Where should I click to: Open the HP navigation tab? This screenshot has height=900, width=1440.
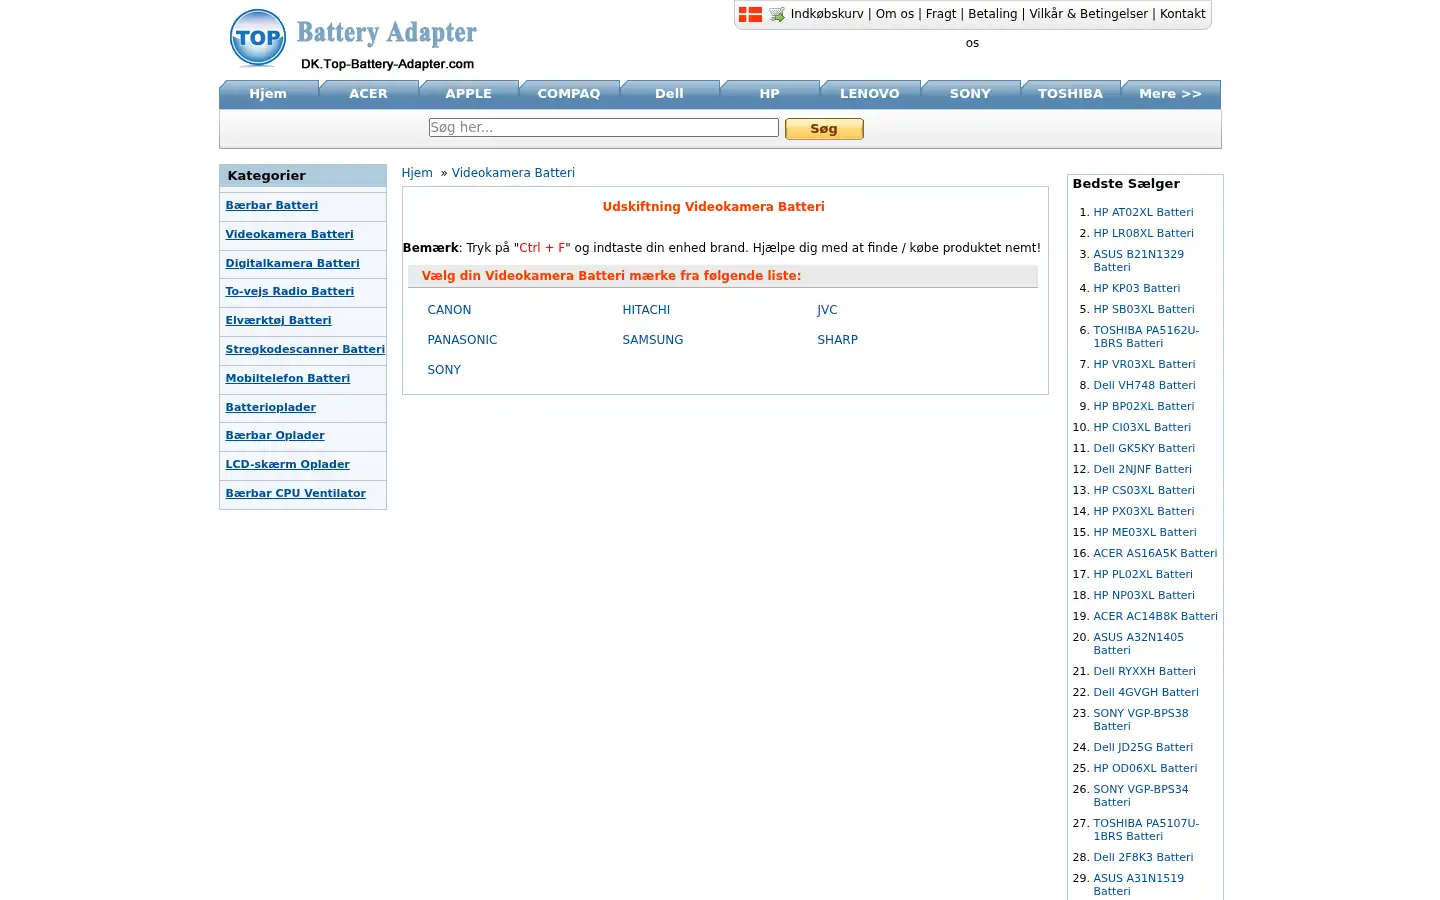coord(770,94)
